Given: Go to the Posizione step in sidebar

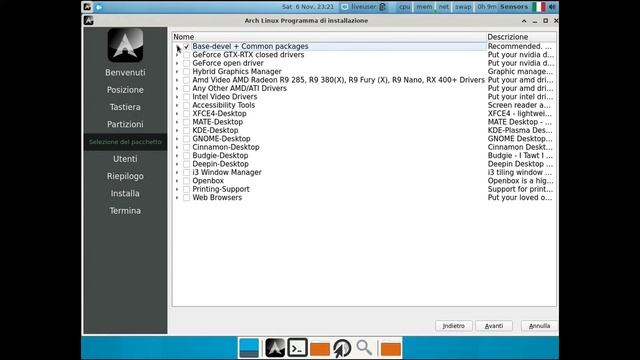Looking at the screenshot, I should [125, 90].
